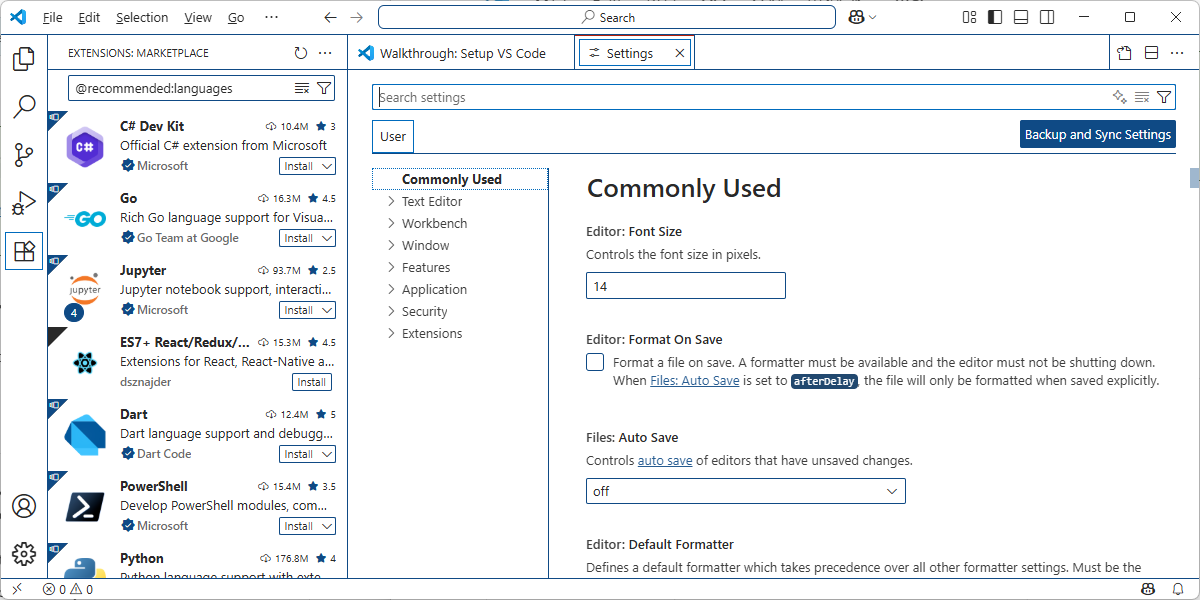Show errors and warnings in status bar
The image size is (1200, 600).
68,589
